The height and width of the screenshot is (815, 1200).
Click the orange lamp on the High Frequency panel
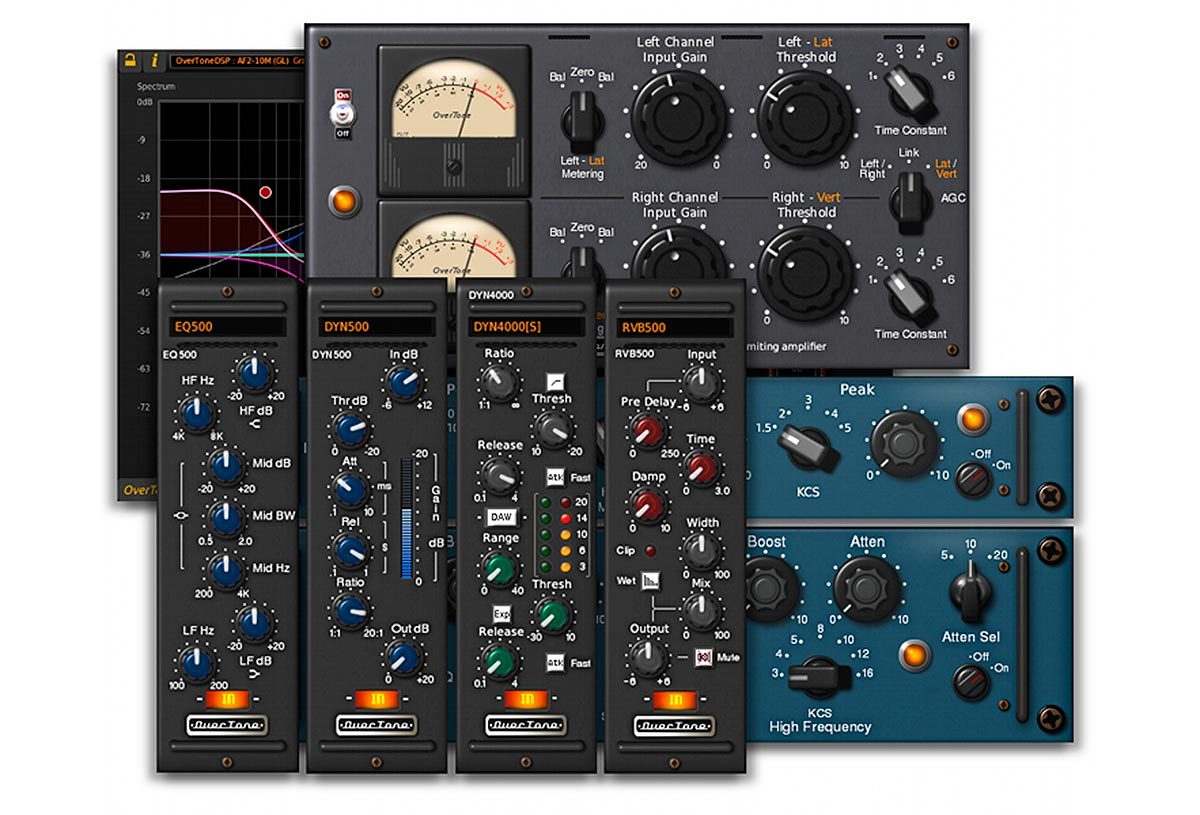(x=913, y=657)
